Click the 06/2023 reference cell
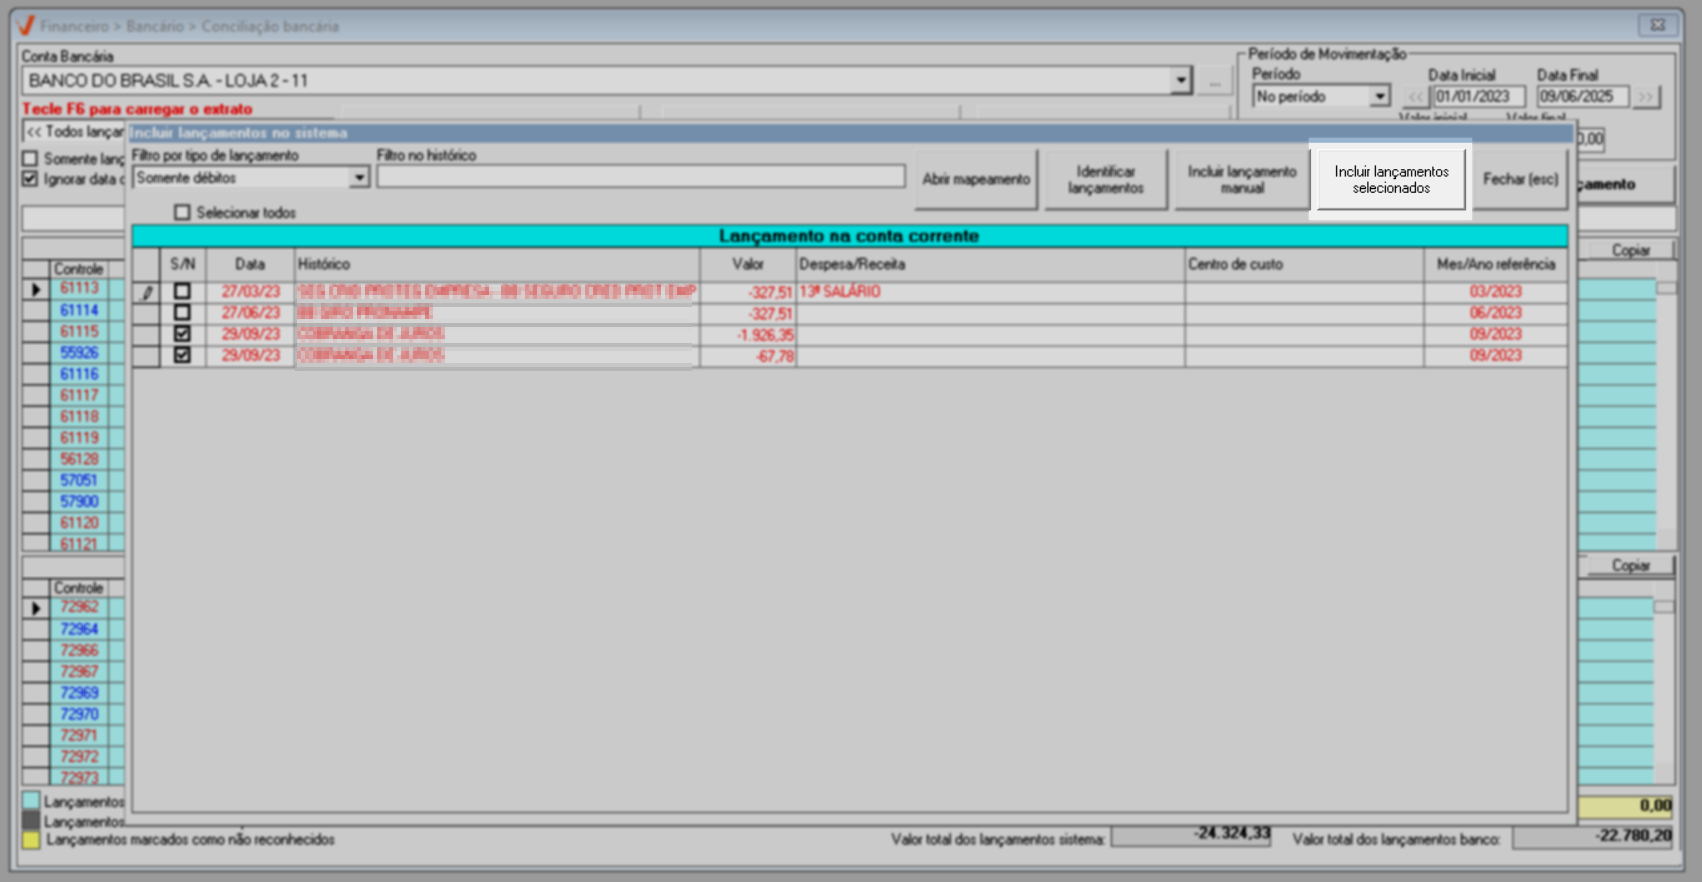Viewport: 1702px width, 882px height. tap(1496, 313)
